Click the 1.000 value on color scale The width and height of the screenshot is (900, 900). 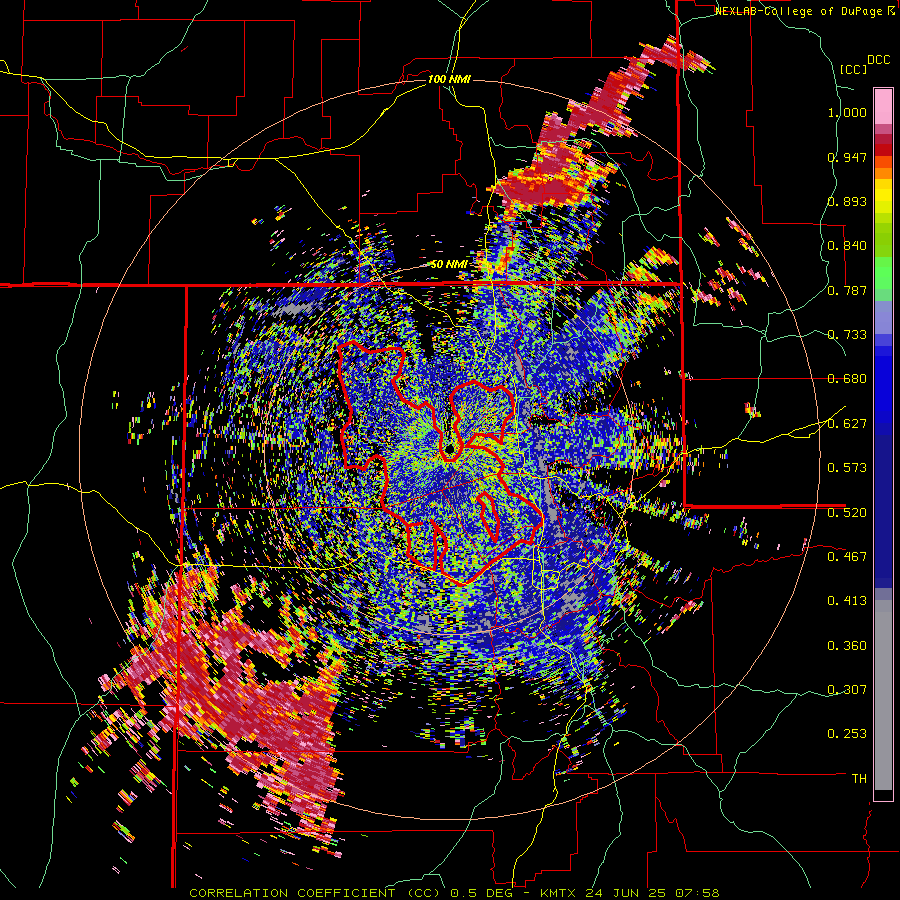point(847,112)
